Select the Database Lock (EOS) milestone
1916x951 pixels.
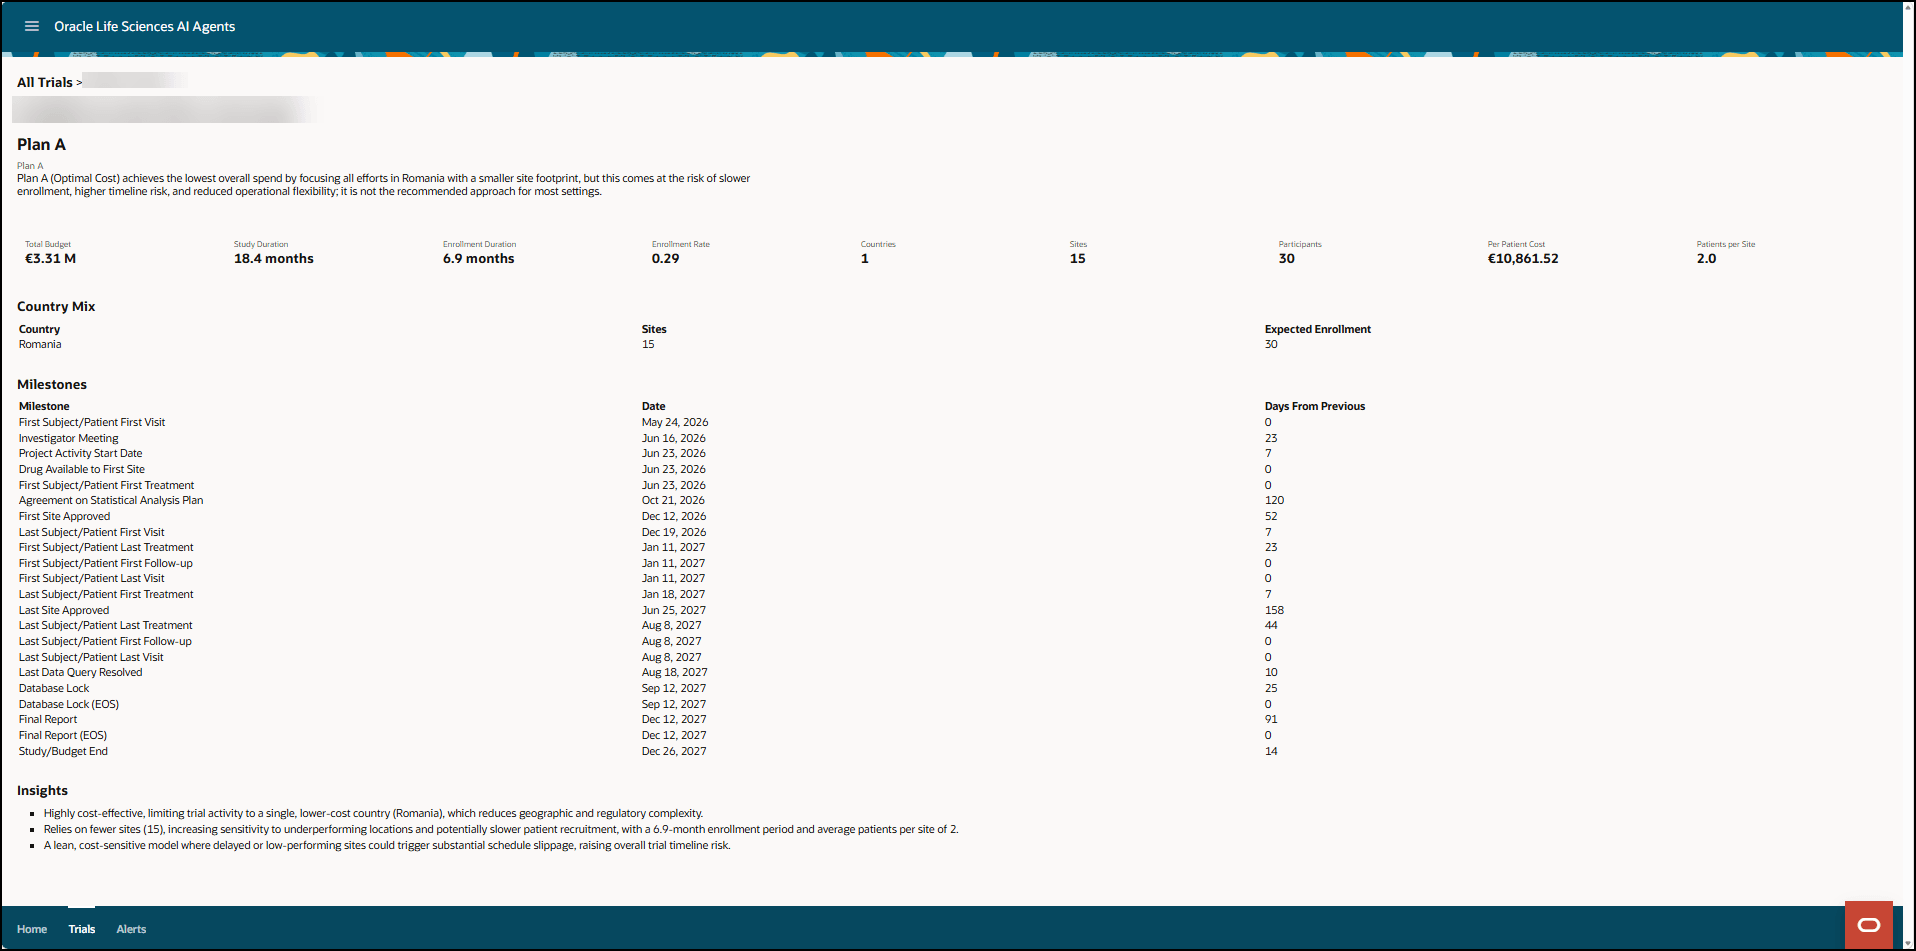coord(69,704)
